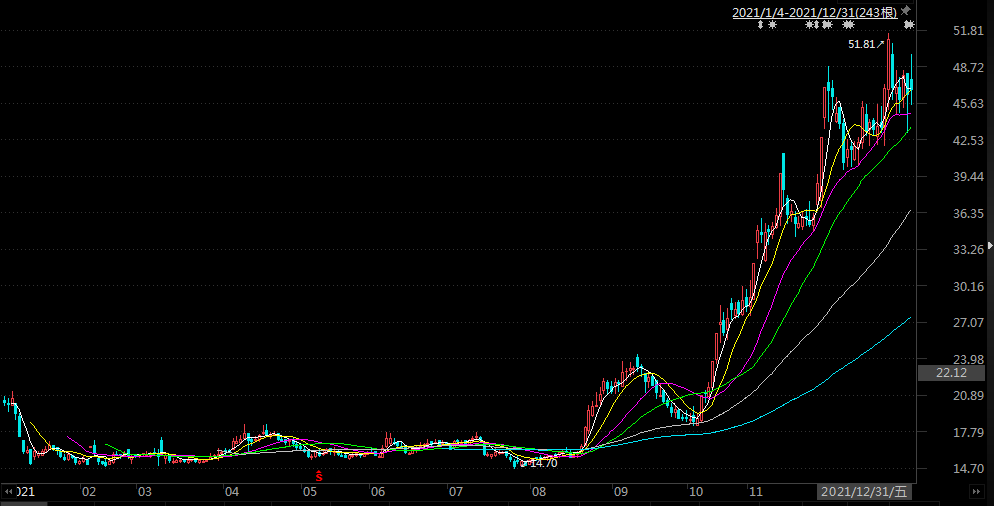Click the 03 month label on time axis

pyautogui.click(x=145, y=492)
